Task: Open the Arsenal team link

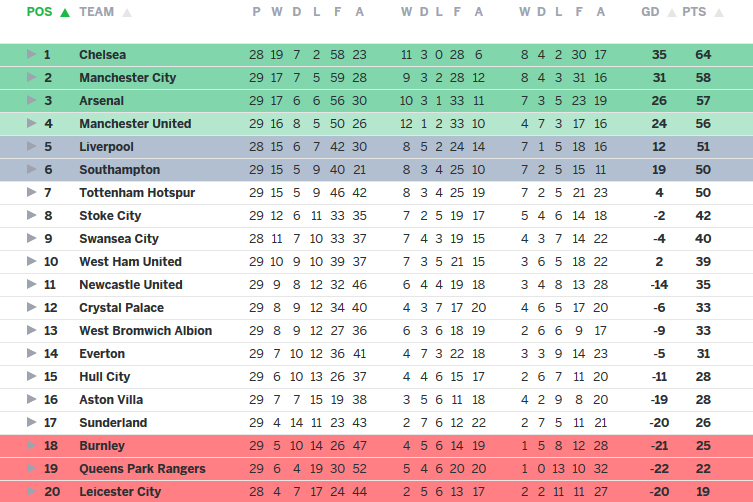Action: (x=101, y=101)
